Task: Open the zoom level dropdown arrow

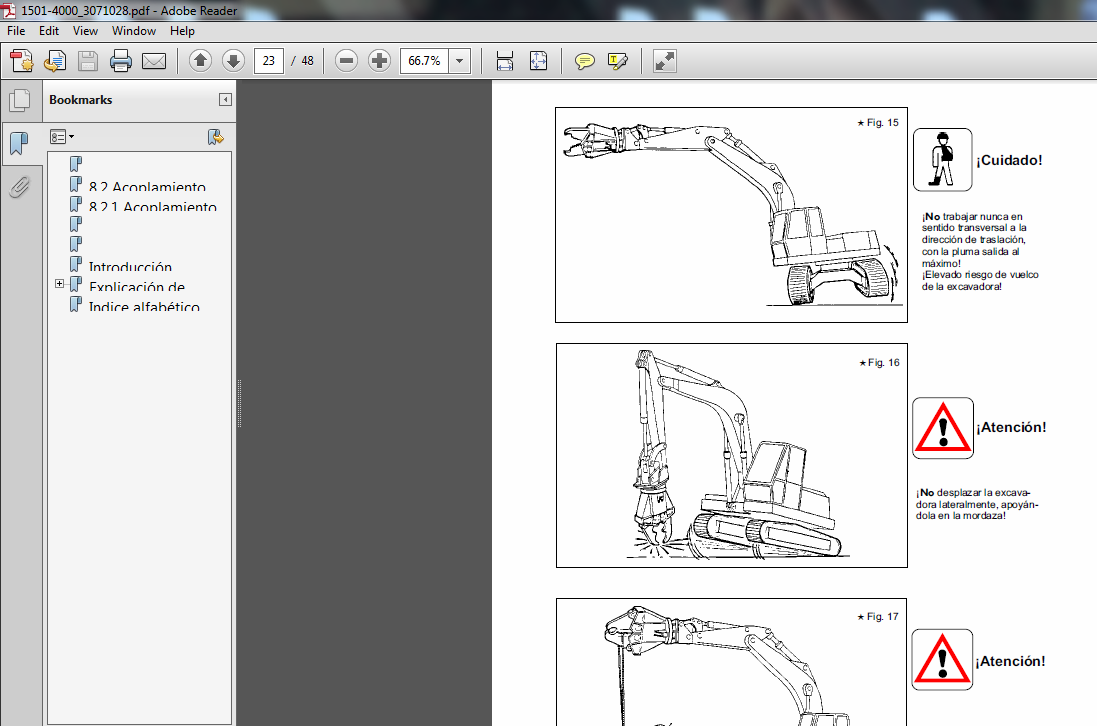Action: tap(460, 61)
